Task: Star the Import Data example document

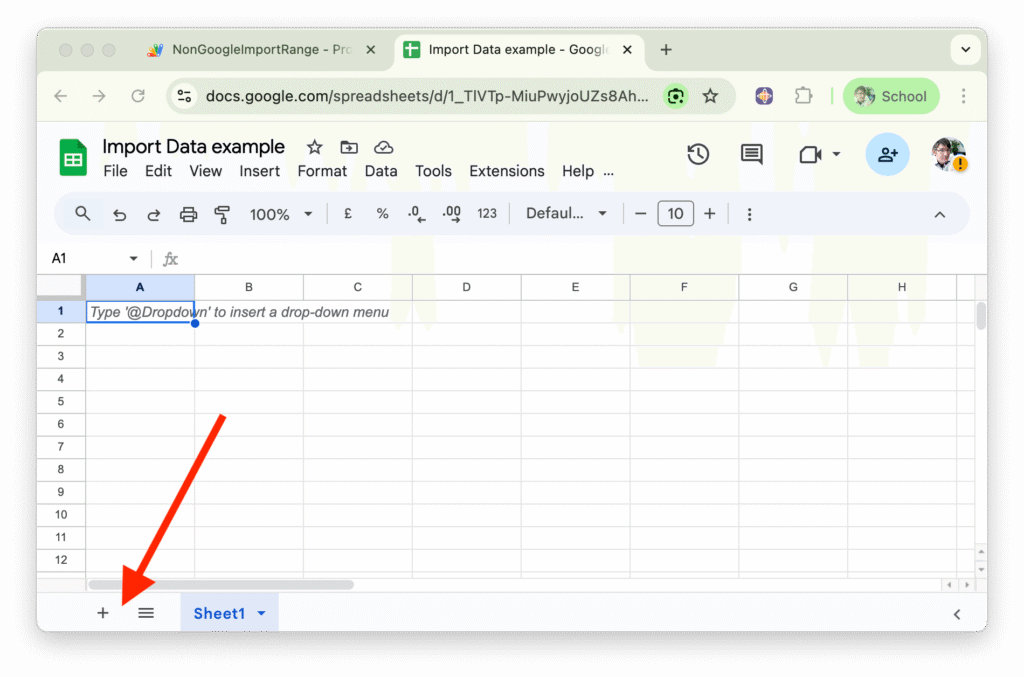Action: (314, 147)
